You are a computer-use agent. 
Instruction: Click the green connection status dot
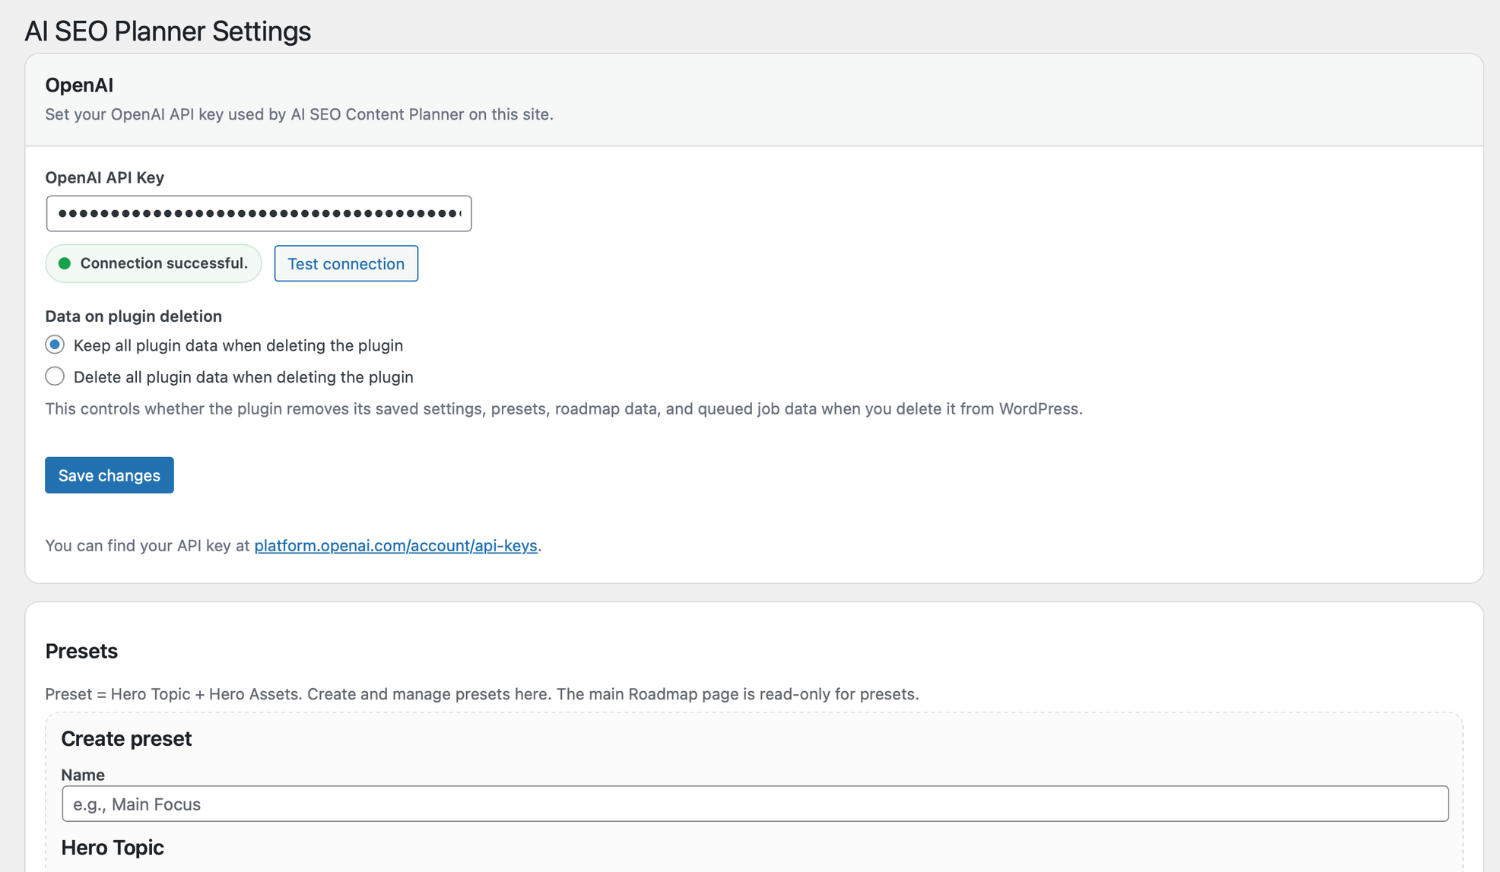tap(65, 264)
